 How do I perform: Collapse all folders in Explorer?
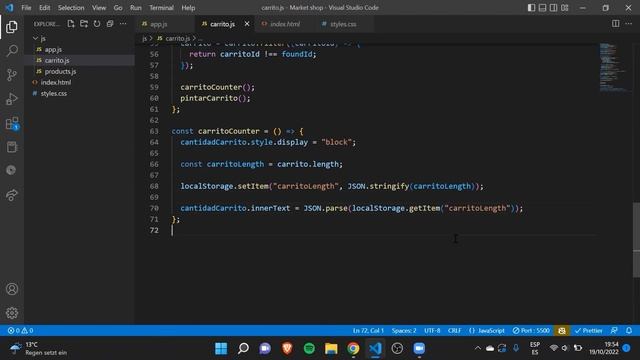click(110, 24)
